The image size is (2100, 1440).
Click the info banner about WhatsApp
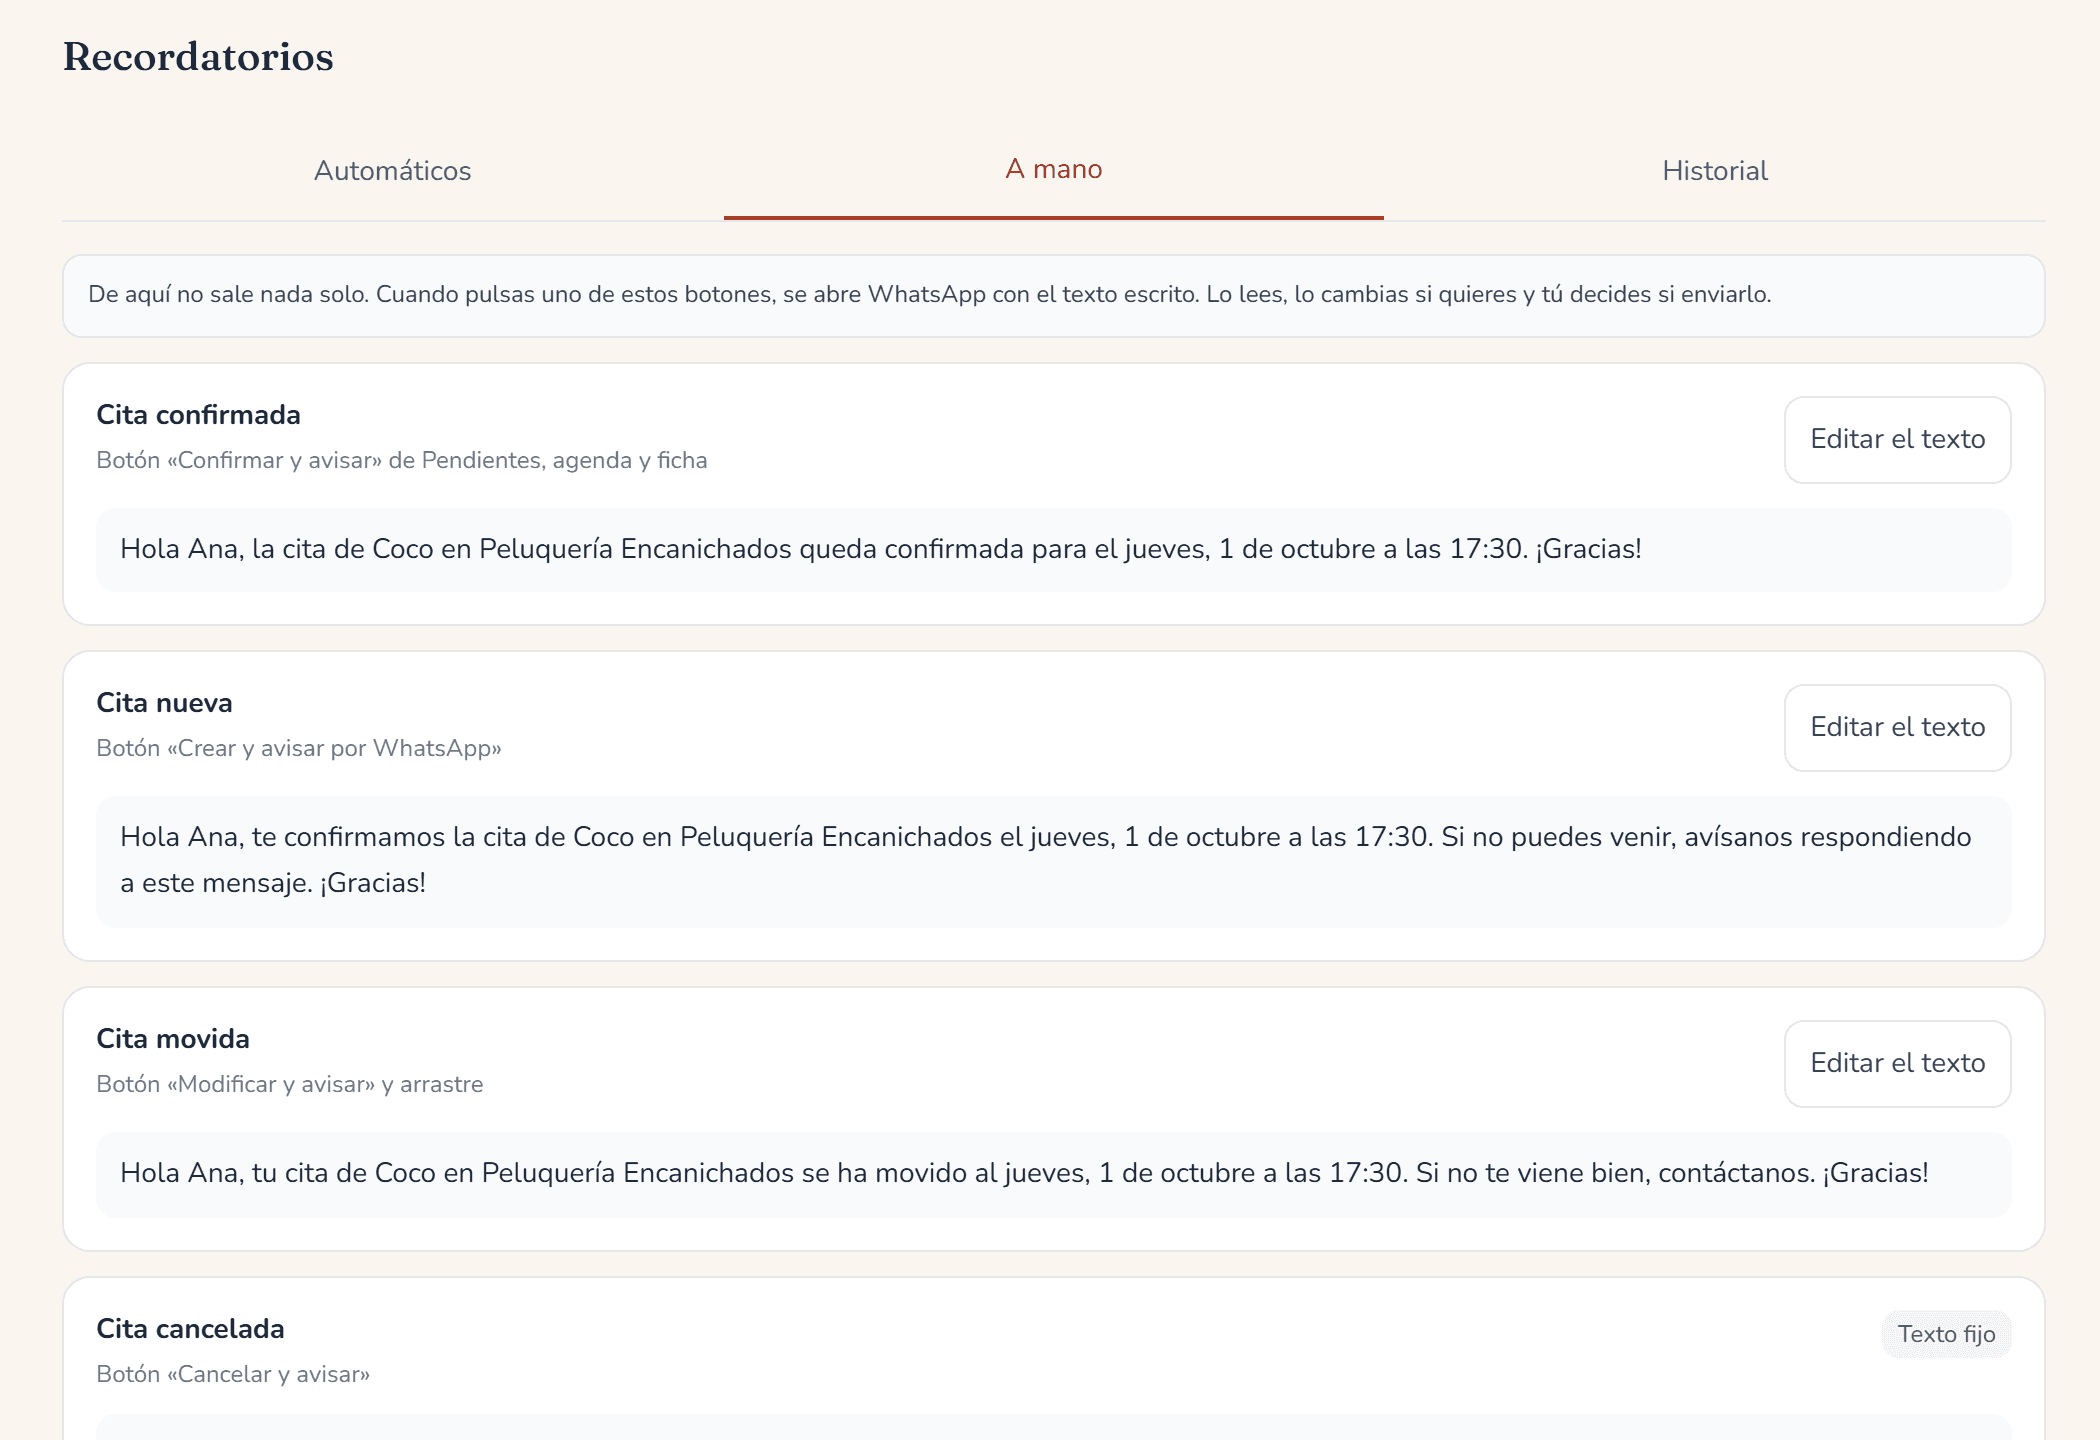[1053, 296]
